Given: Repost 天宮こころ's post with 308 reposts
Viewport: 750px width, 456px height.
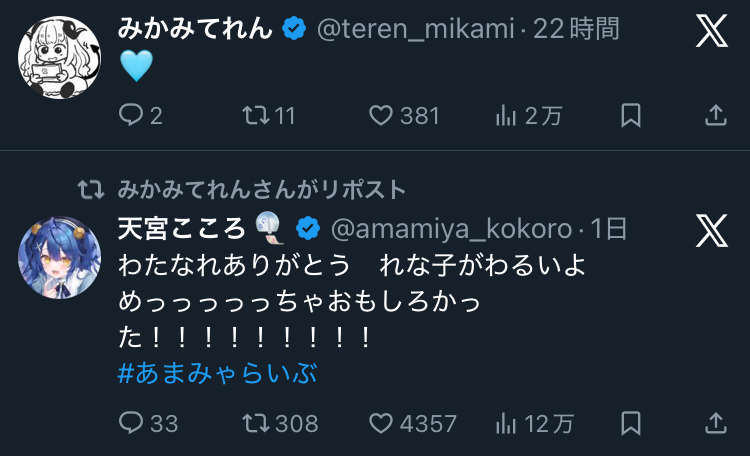Looking at the screenshot, I should coord(256,423).
